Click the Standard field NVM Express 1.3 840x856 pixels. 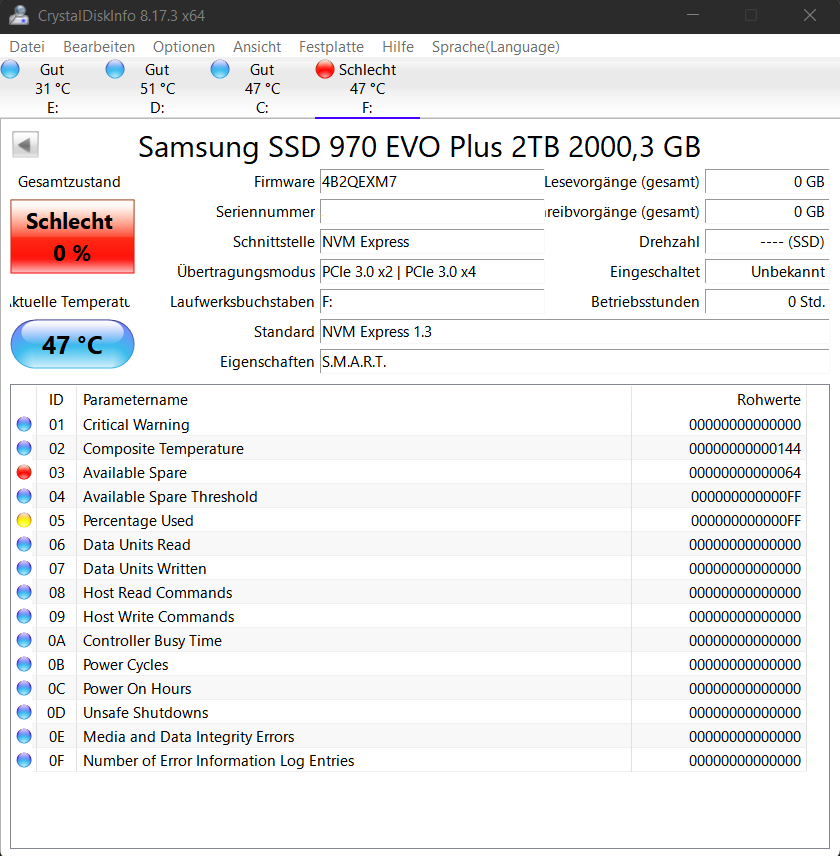(x=575, y=332)
